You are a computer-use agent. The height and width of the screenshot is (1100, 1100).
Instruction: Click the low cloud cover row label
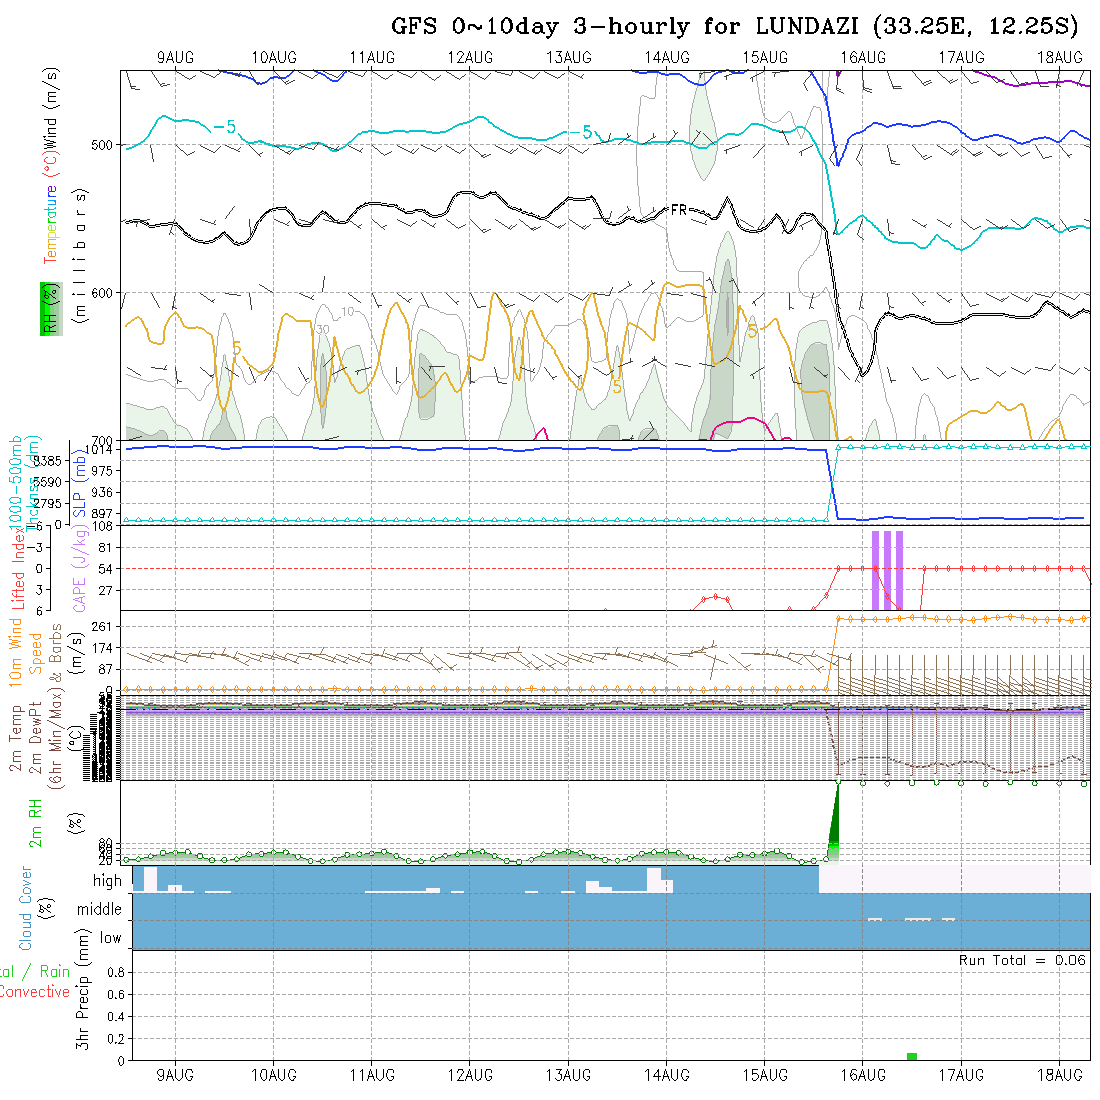click(x=111, y=938)
